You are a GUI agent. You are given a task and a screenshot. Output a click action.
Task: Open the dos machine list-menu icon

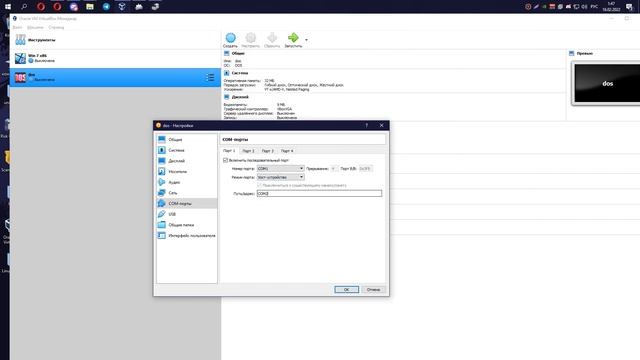point(210,77)
